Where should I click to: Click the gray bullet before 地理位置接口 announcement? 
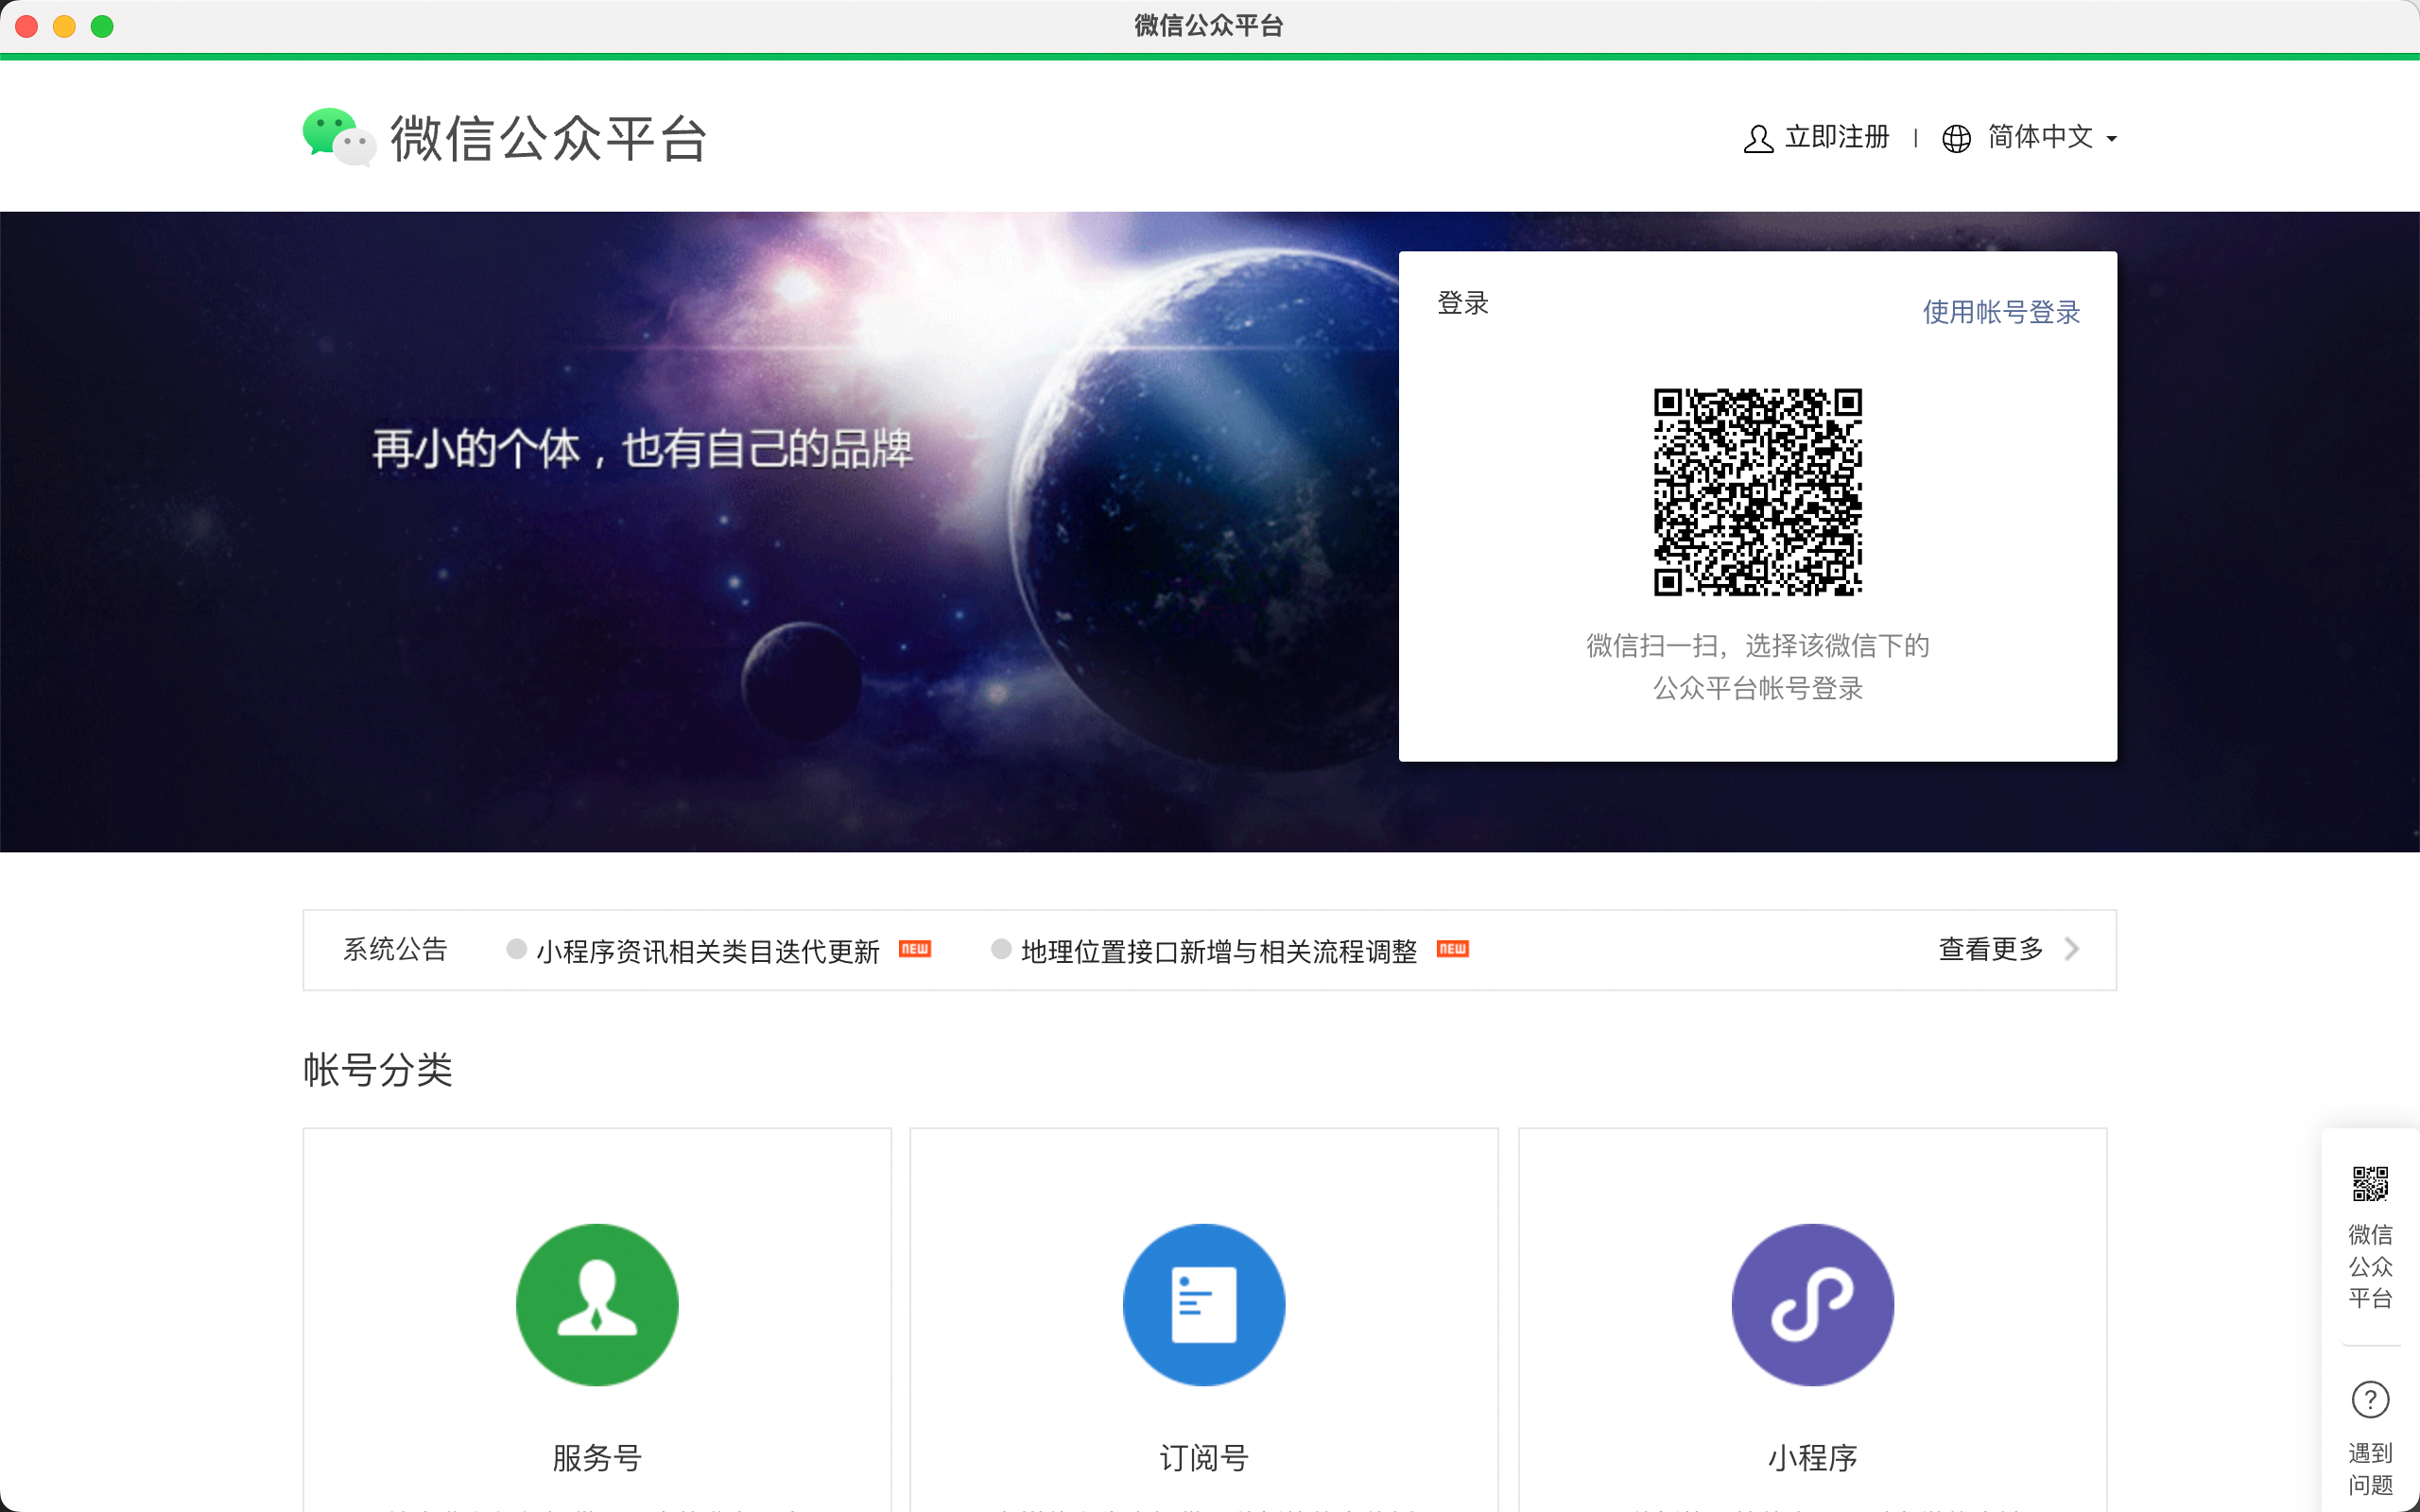click(1001, 949)
